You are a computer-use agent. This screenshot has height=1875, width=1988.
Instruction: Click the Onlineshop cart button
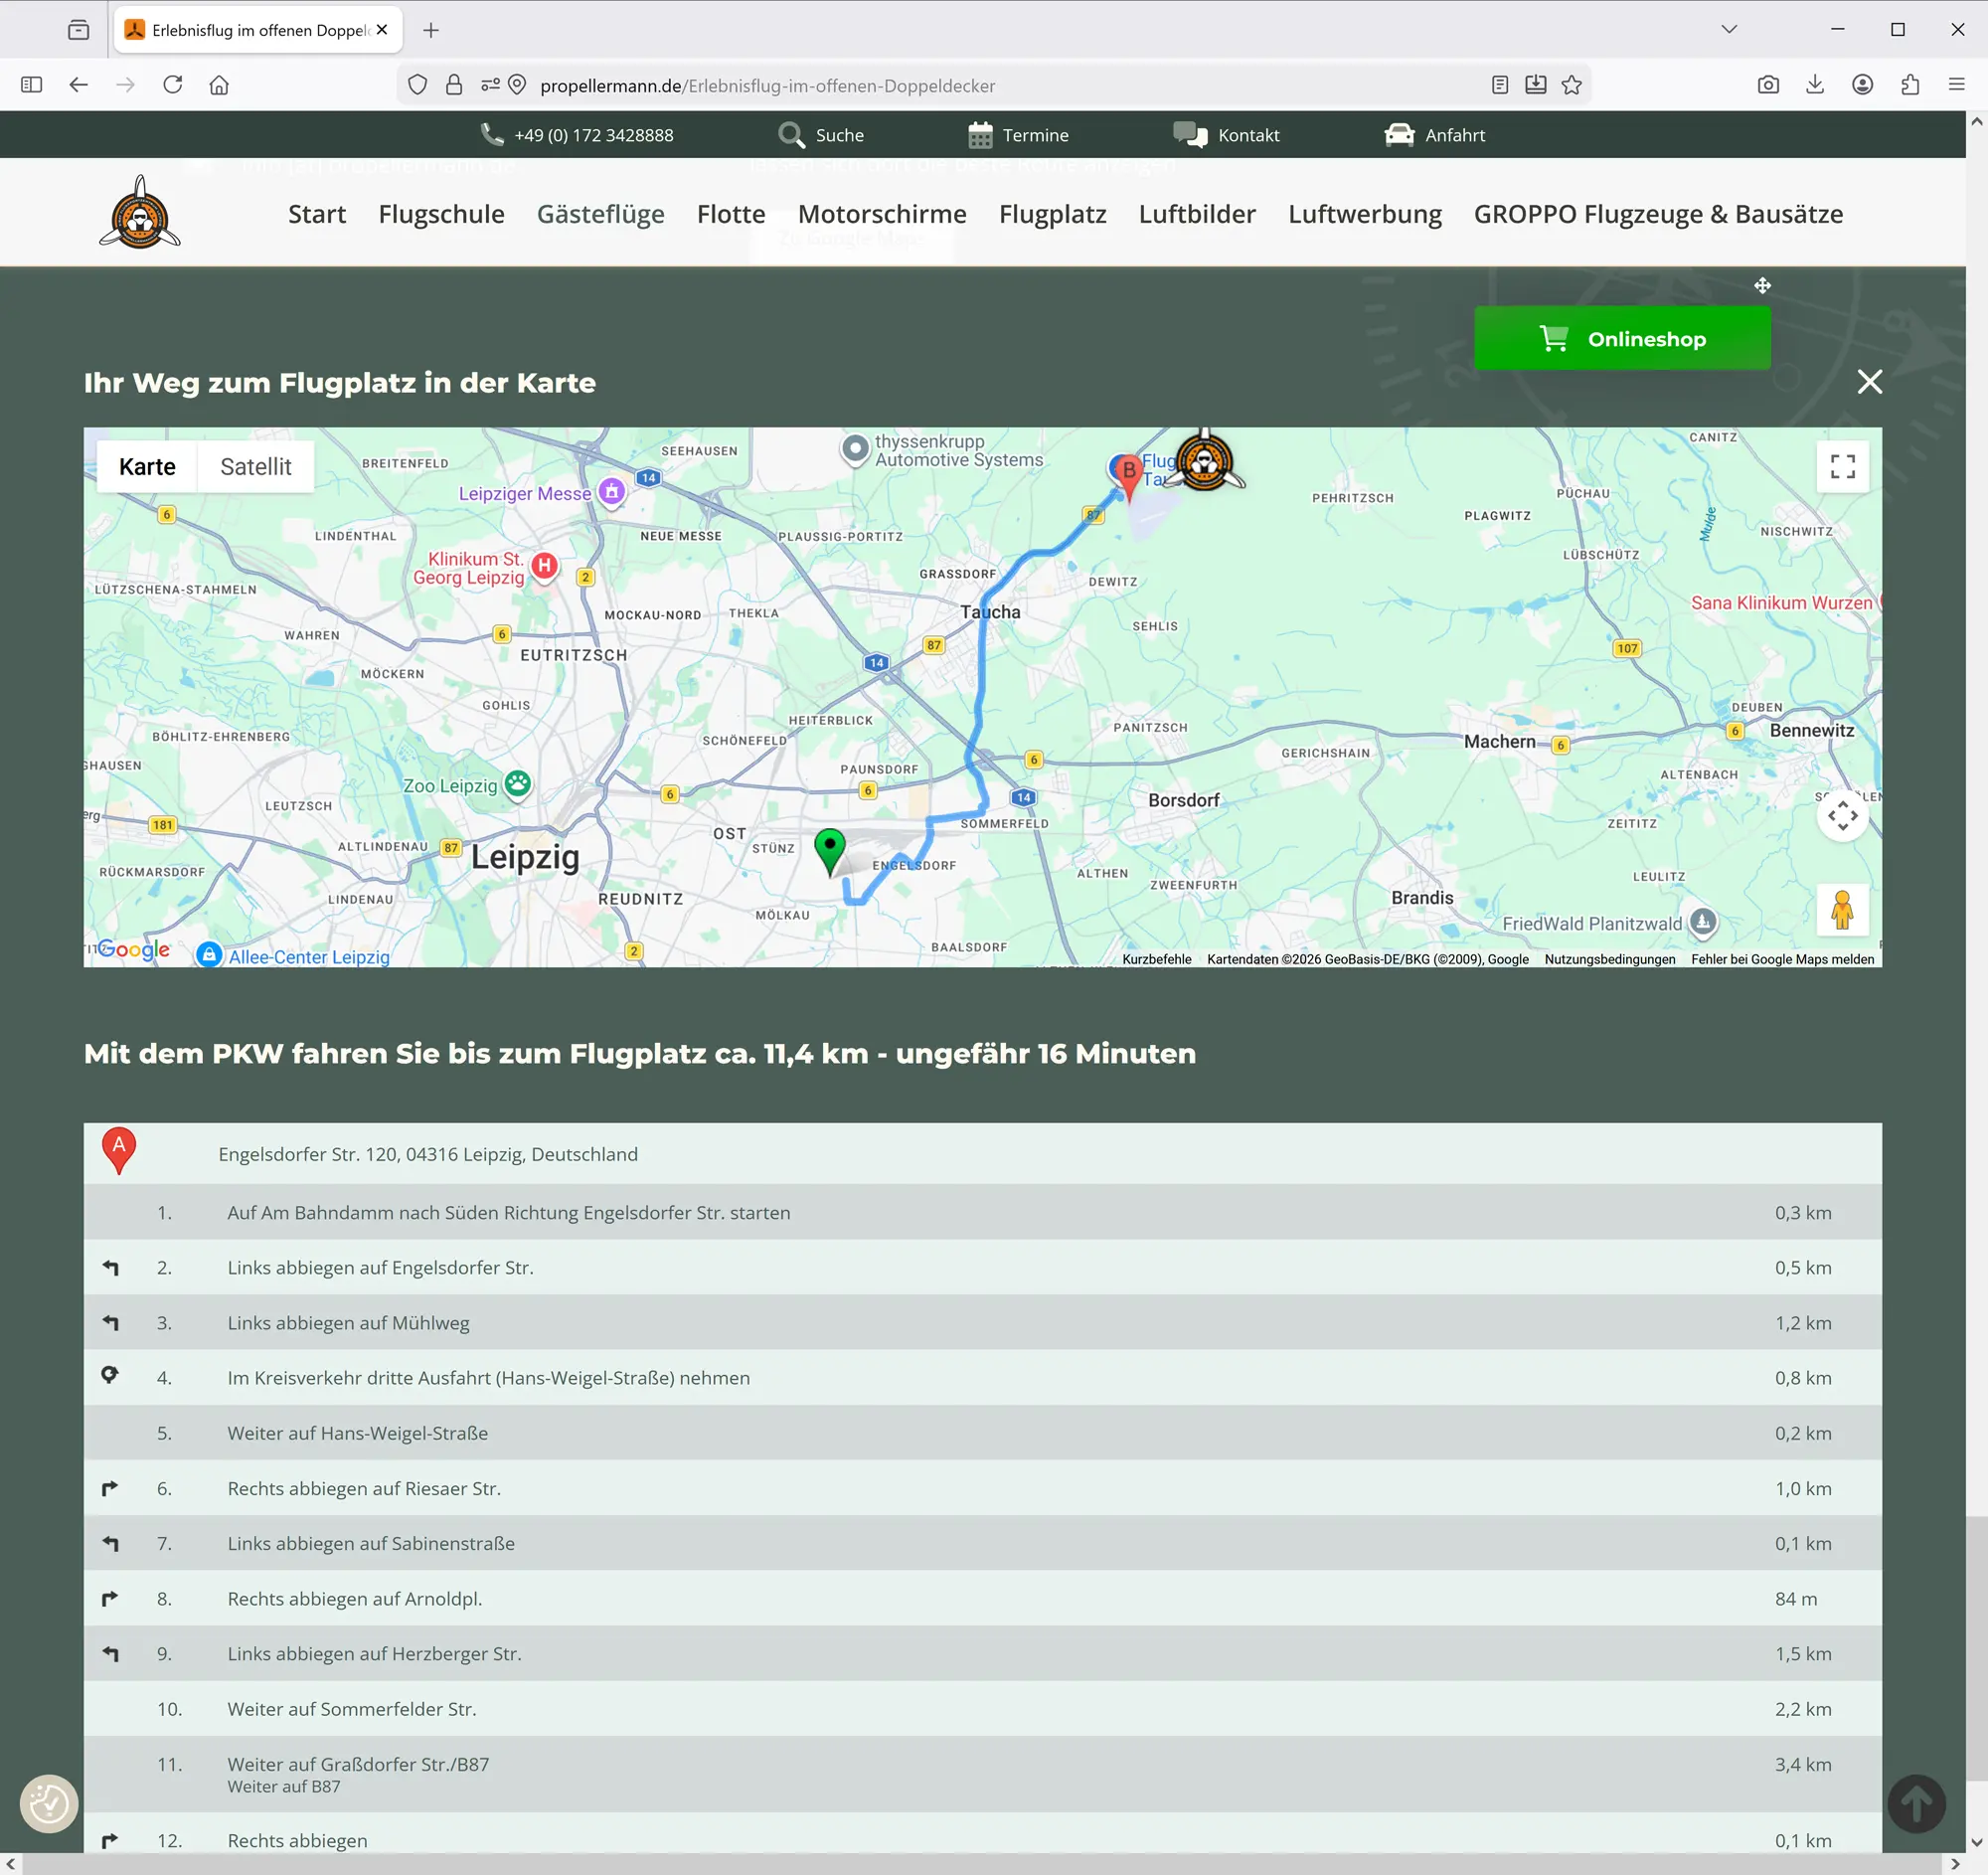(x=1621, y=339)
